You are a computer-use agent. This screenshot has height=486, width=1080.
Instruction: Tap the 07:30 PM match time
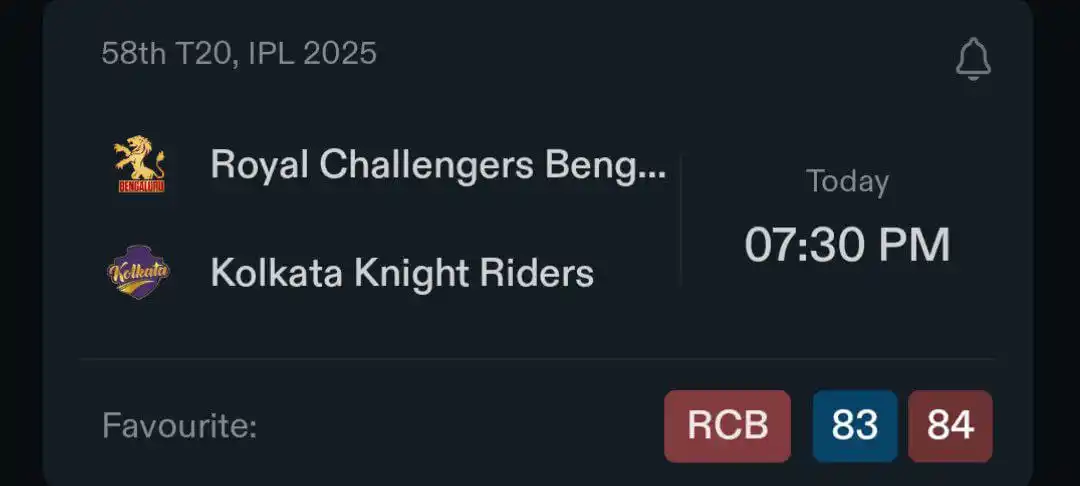tap(847, 245)
